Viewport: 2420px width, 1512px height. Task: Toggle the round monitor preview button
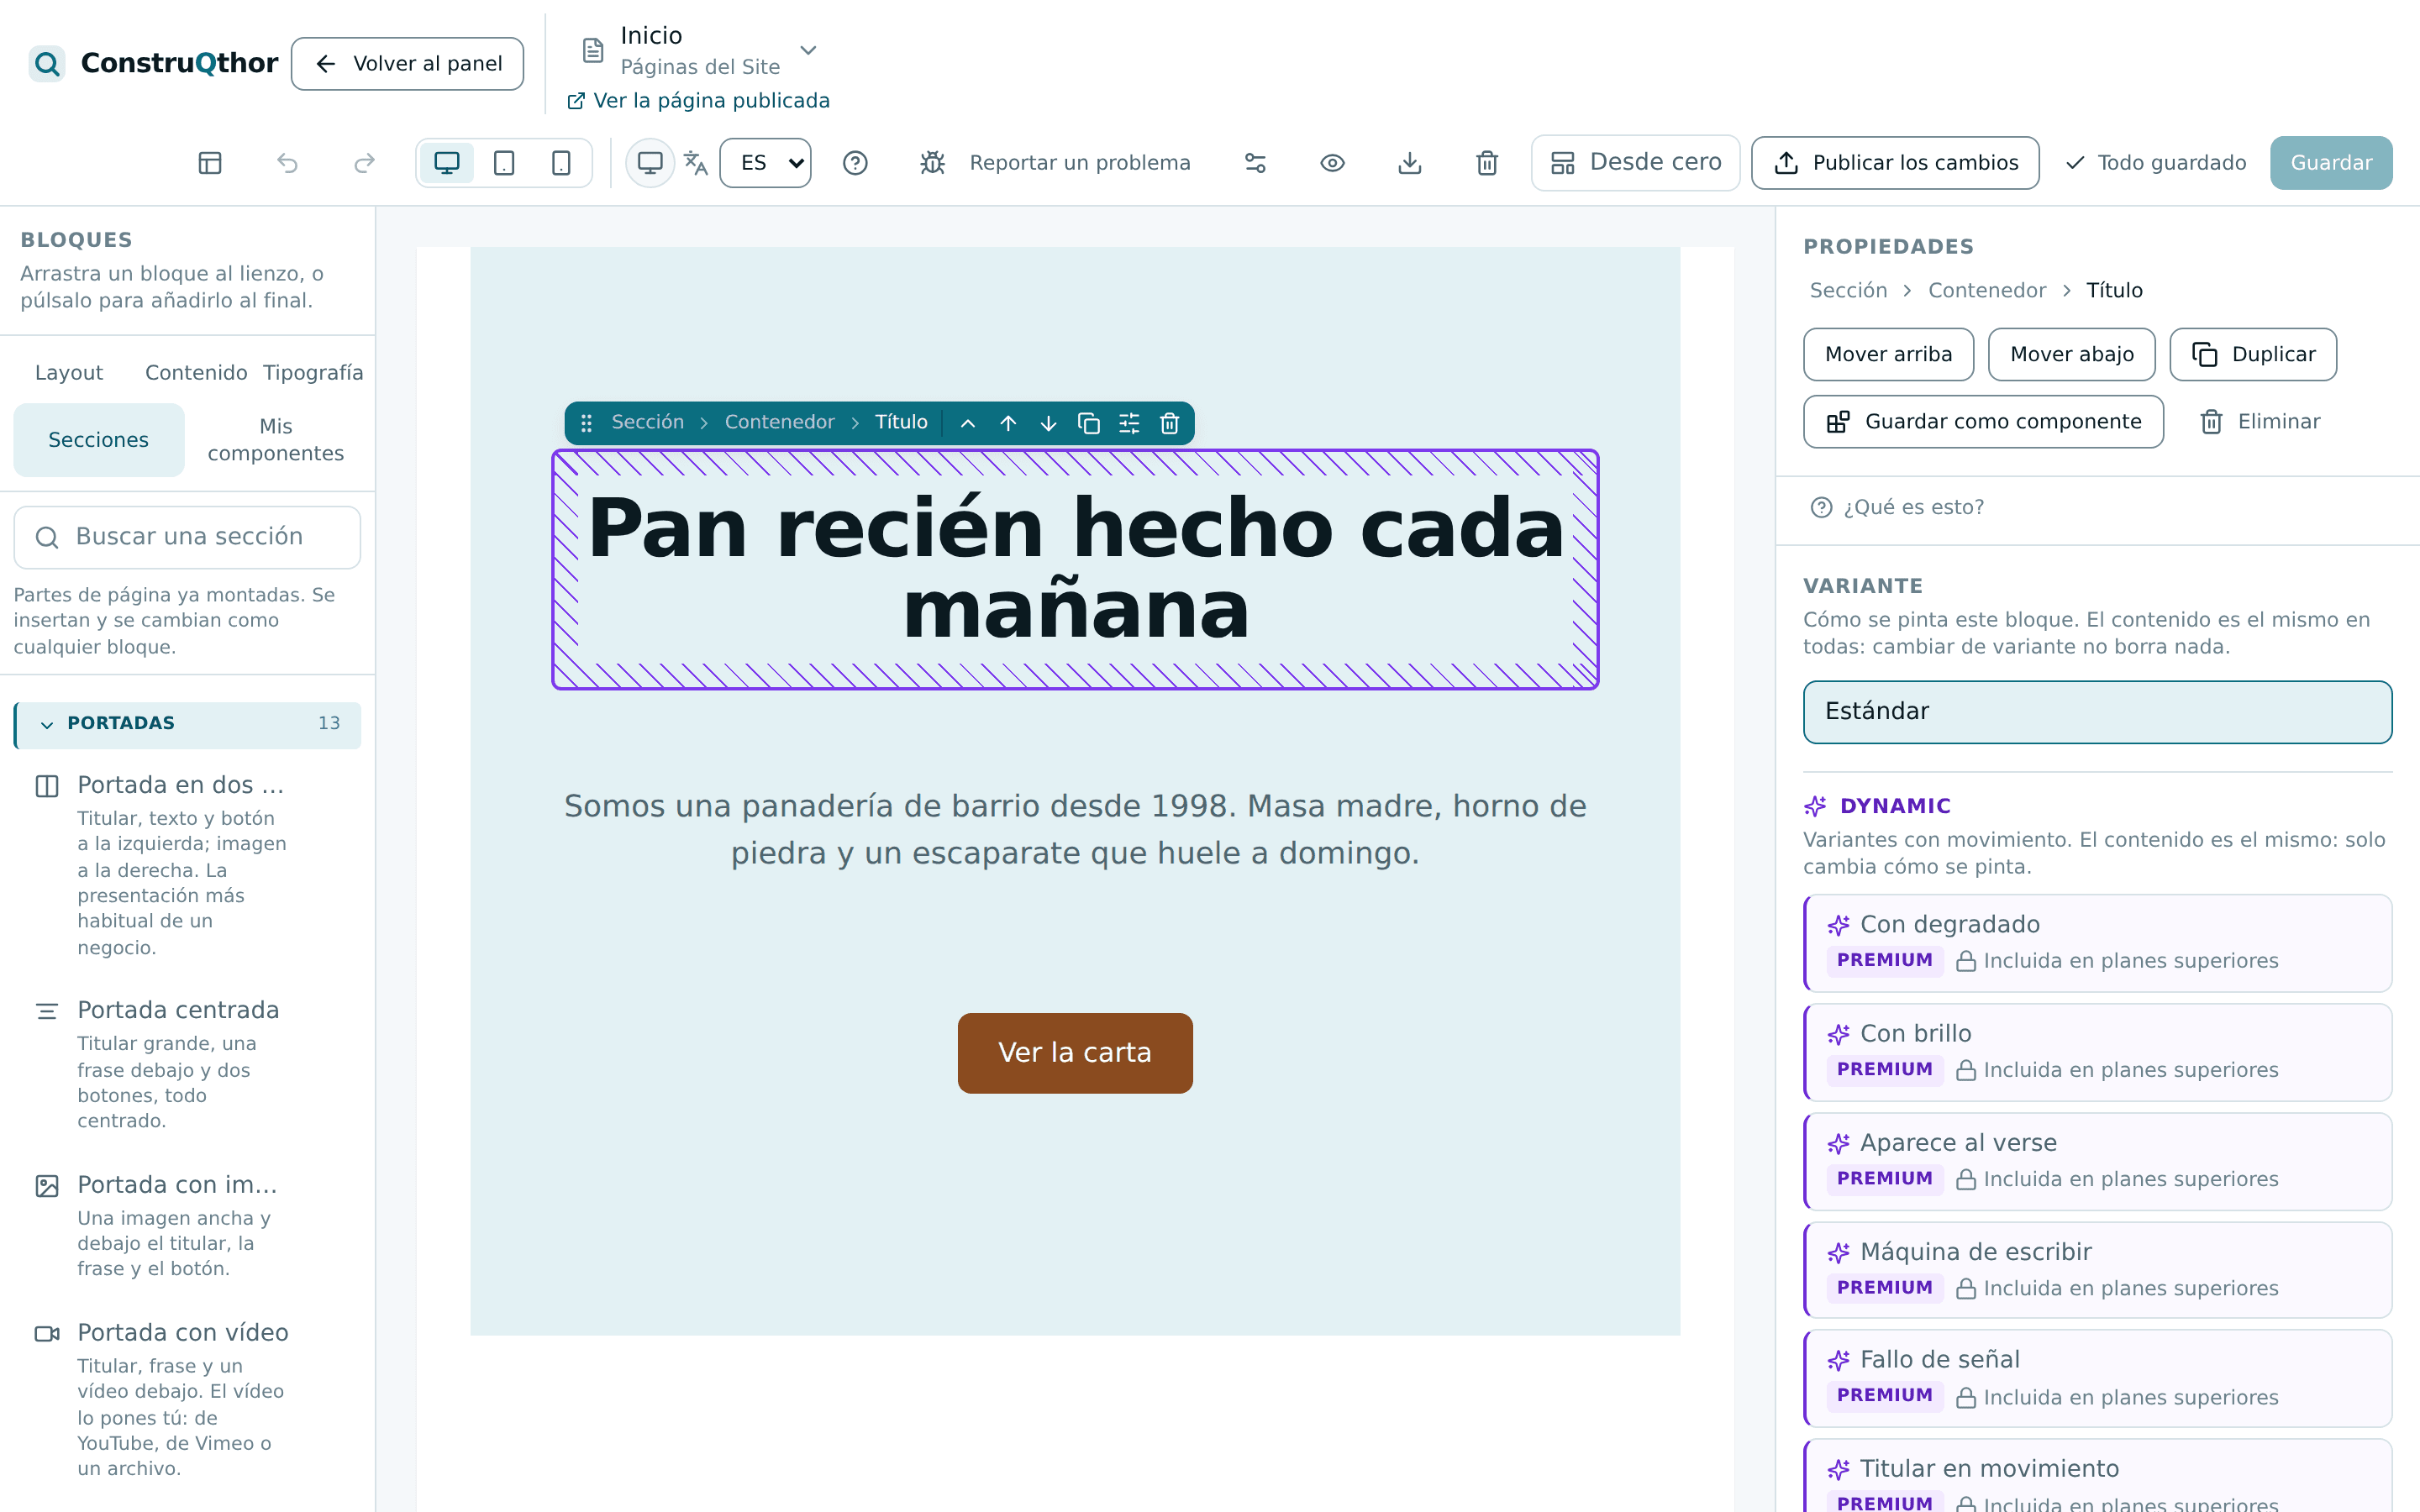click(x=650, y=163)
